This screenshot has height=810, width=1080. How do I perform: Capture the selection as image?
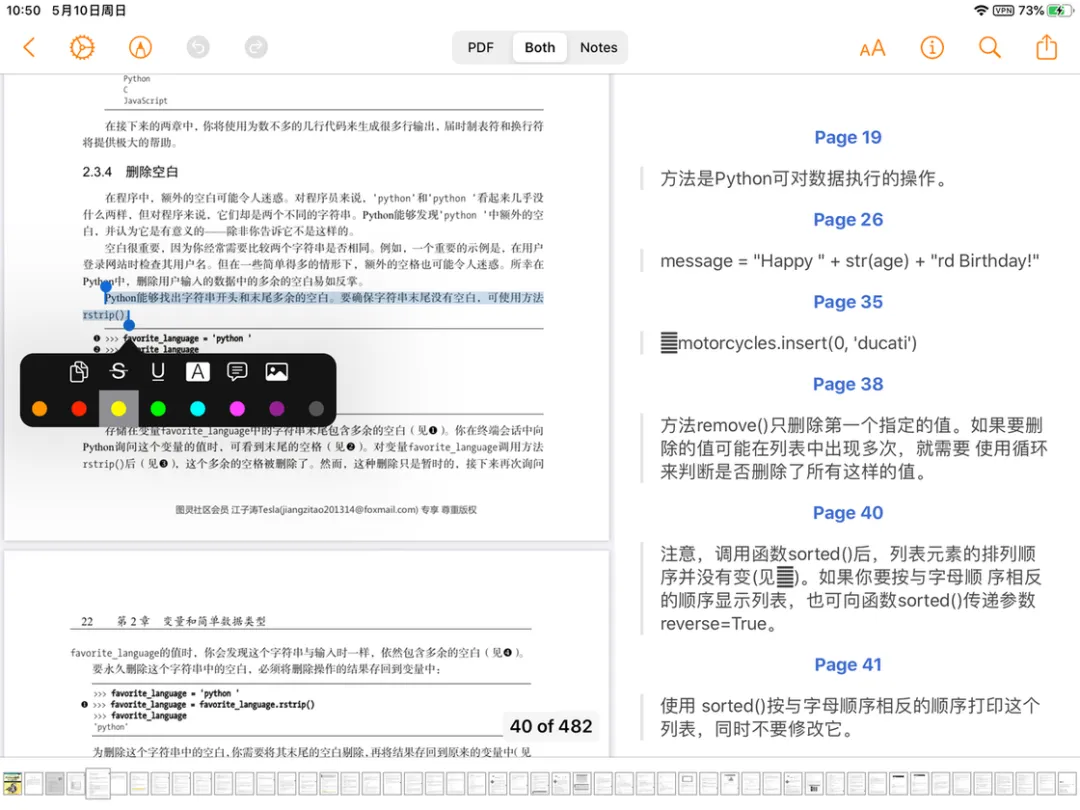[x=276, y=372]
